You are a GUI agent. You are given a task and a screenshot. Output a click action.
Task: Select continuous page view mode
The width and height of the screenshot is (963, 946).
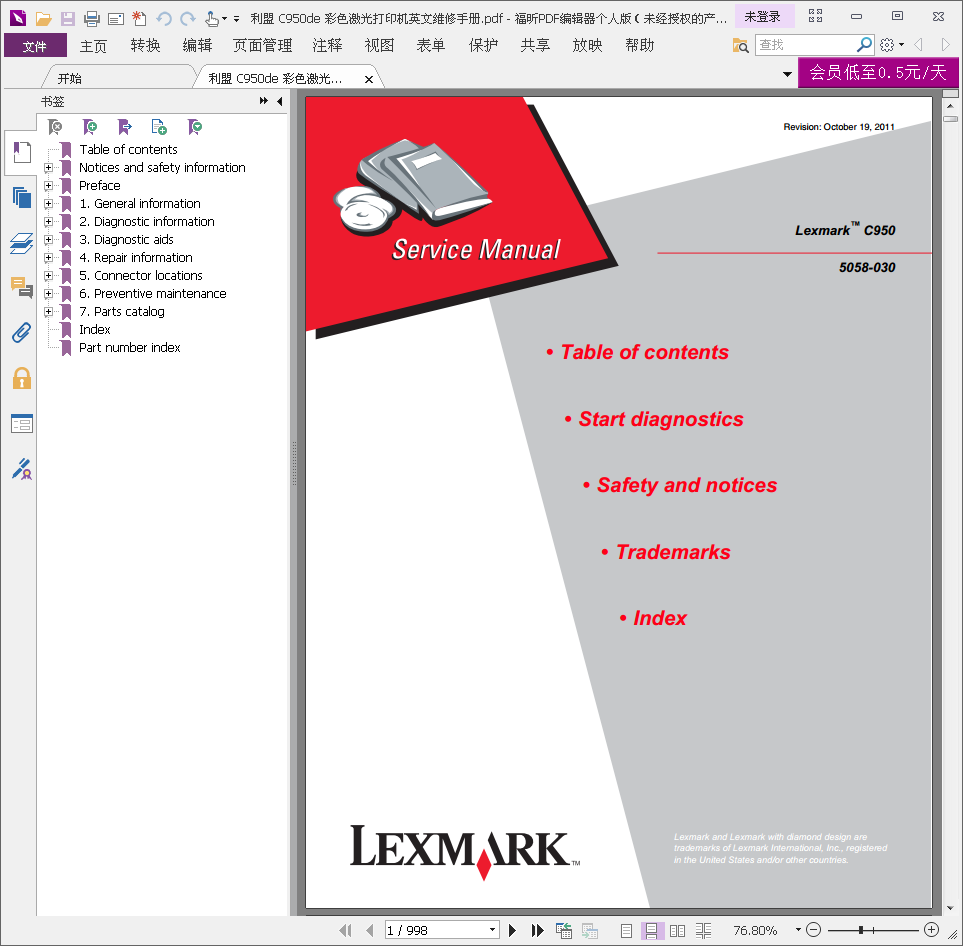(651, 931)
